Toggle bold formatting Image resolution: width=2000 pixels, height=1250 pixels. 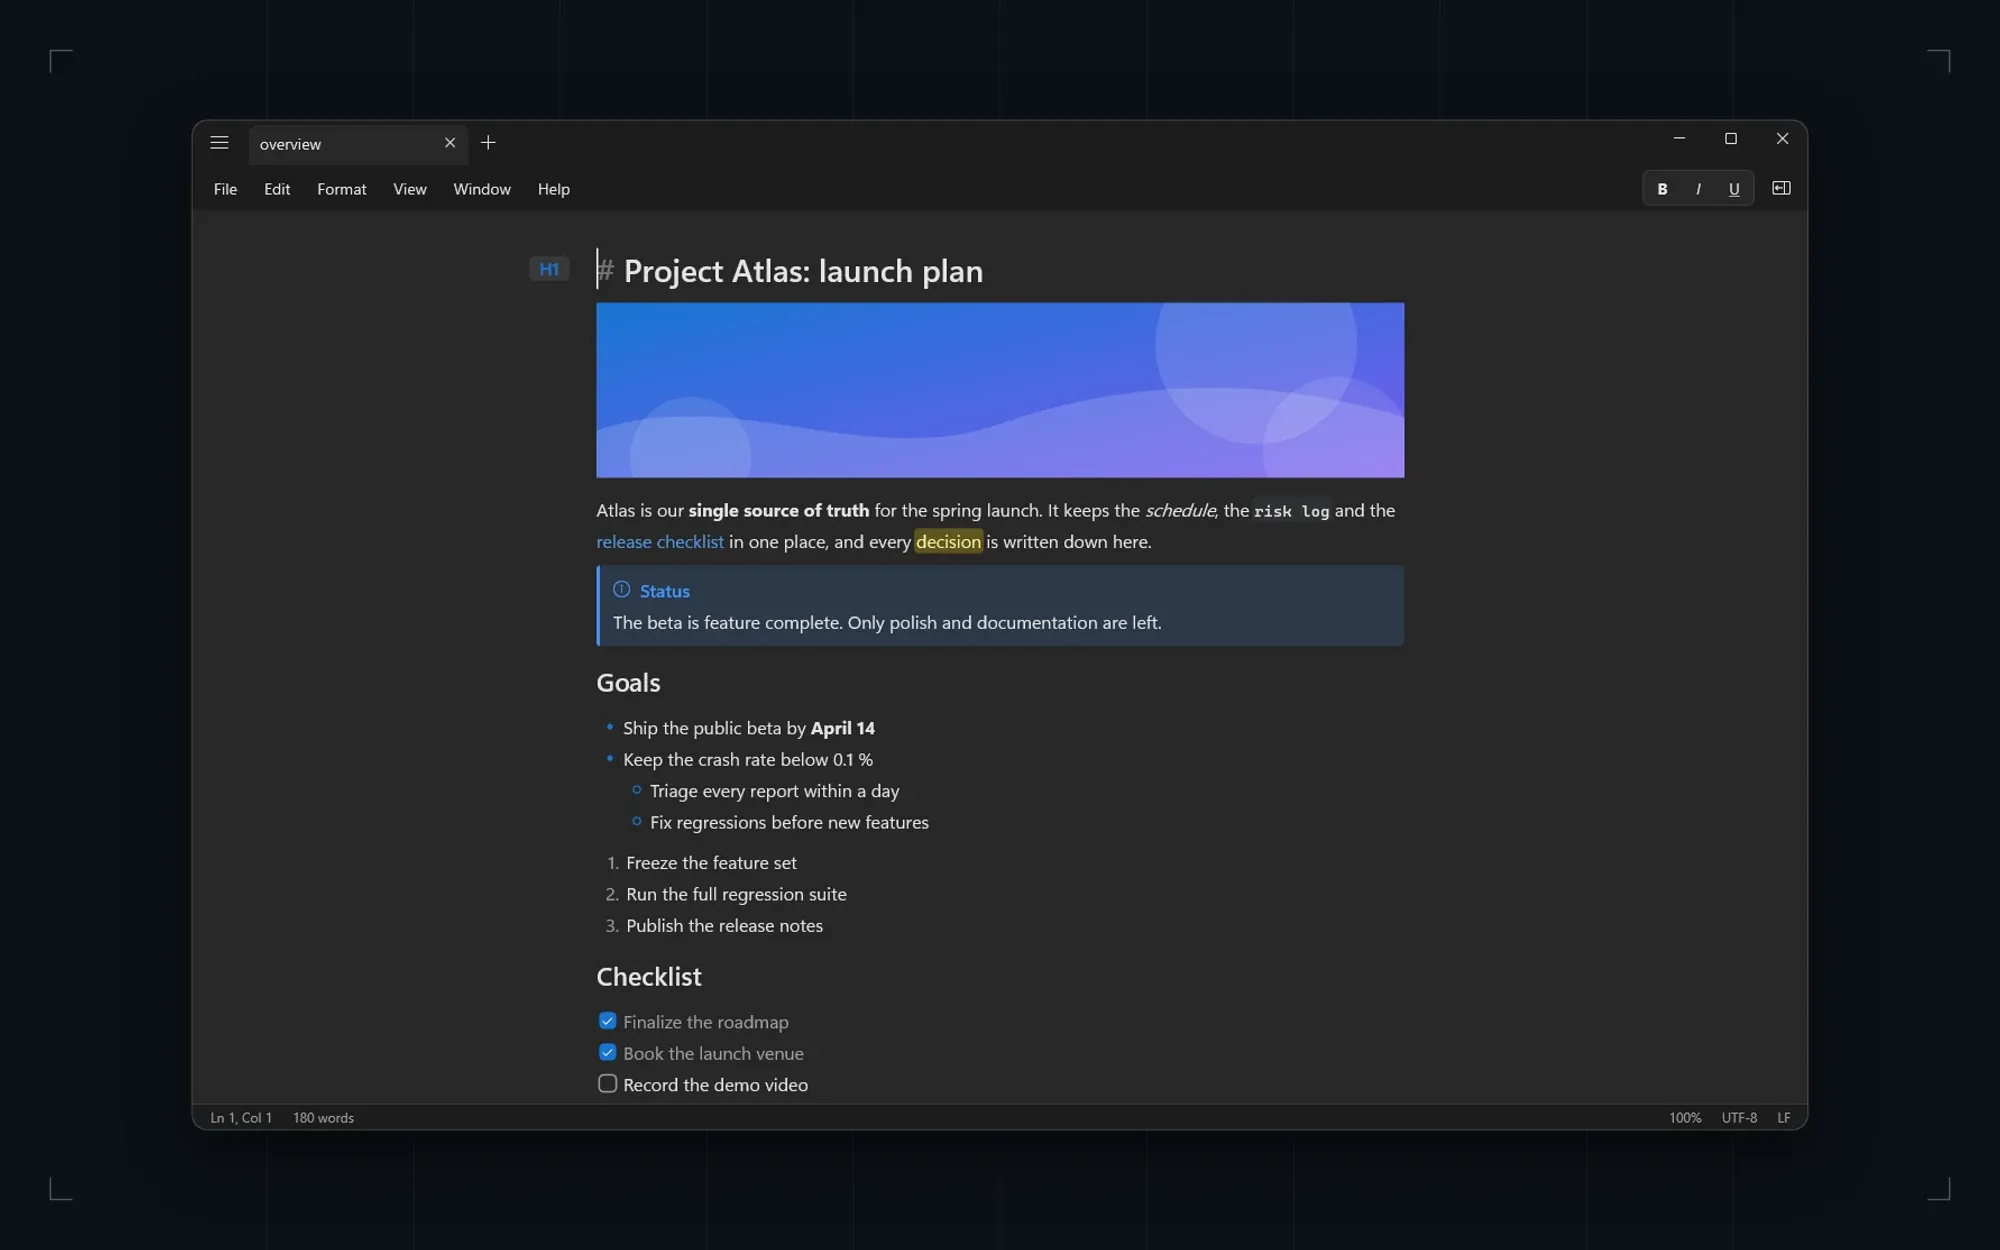coord(1662,189)
